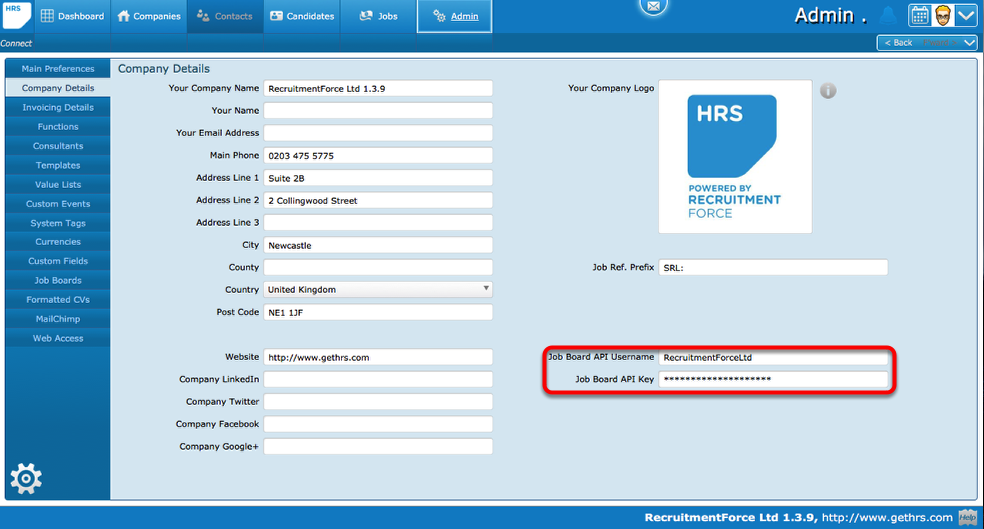Click footer link http://www.gethrs.com
This screenshot has width=984, height=529.
click(887, 518)
